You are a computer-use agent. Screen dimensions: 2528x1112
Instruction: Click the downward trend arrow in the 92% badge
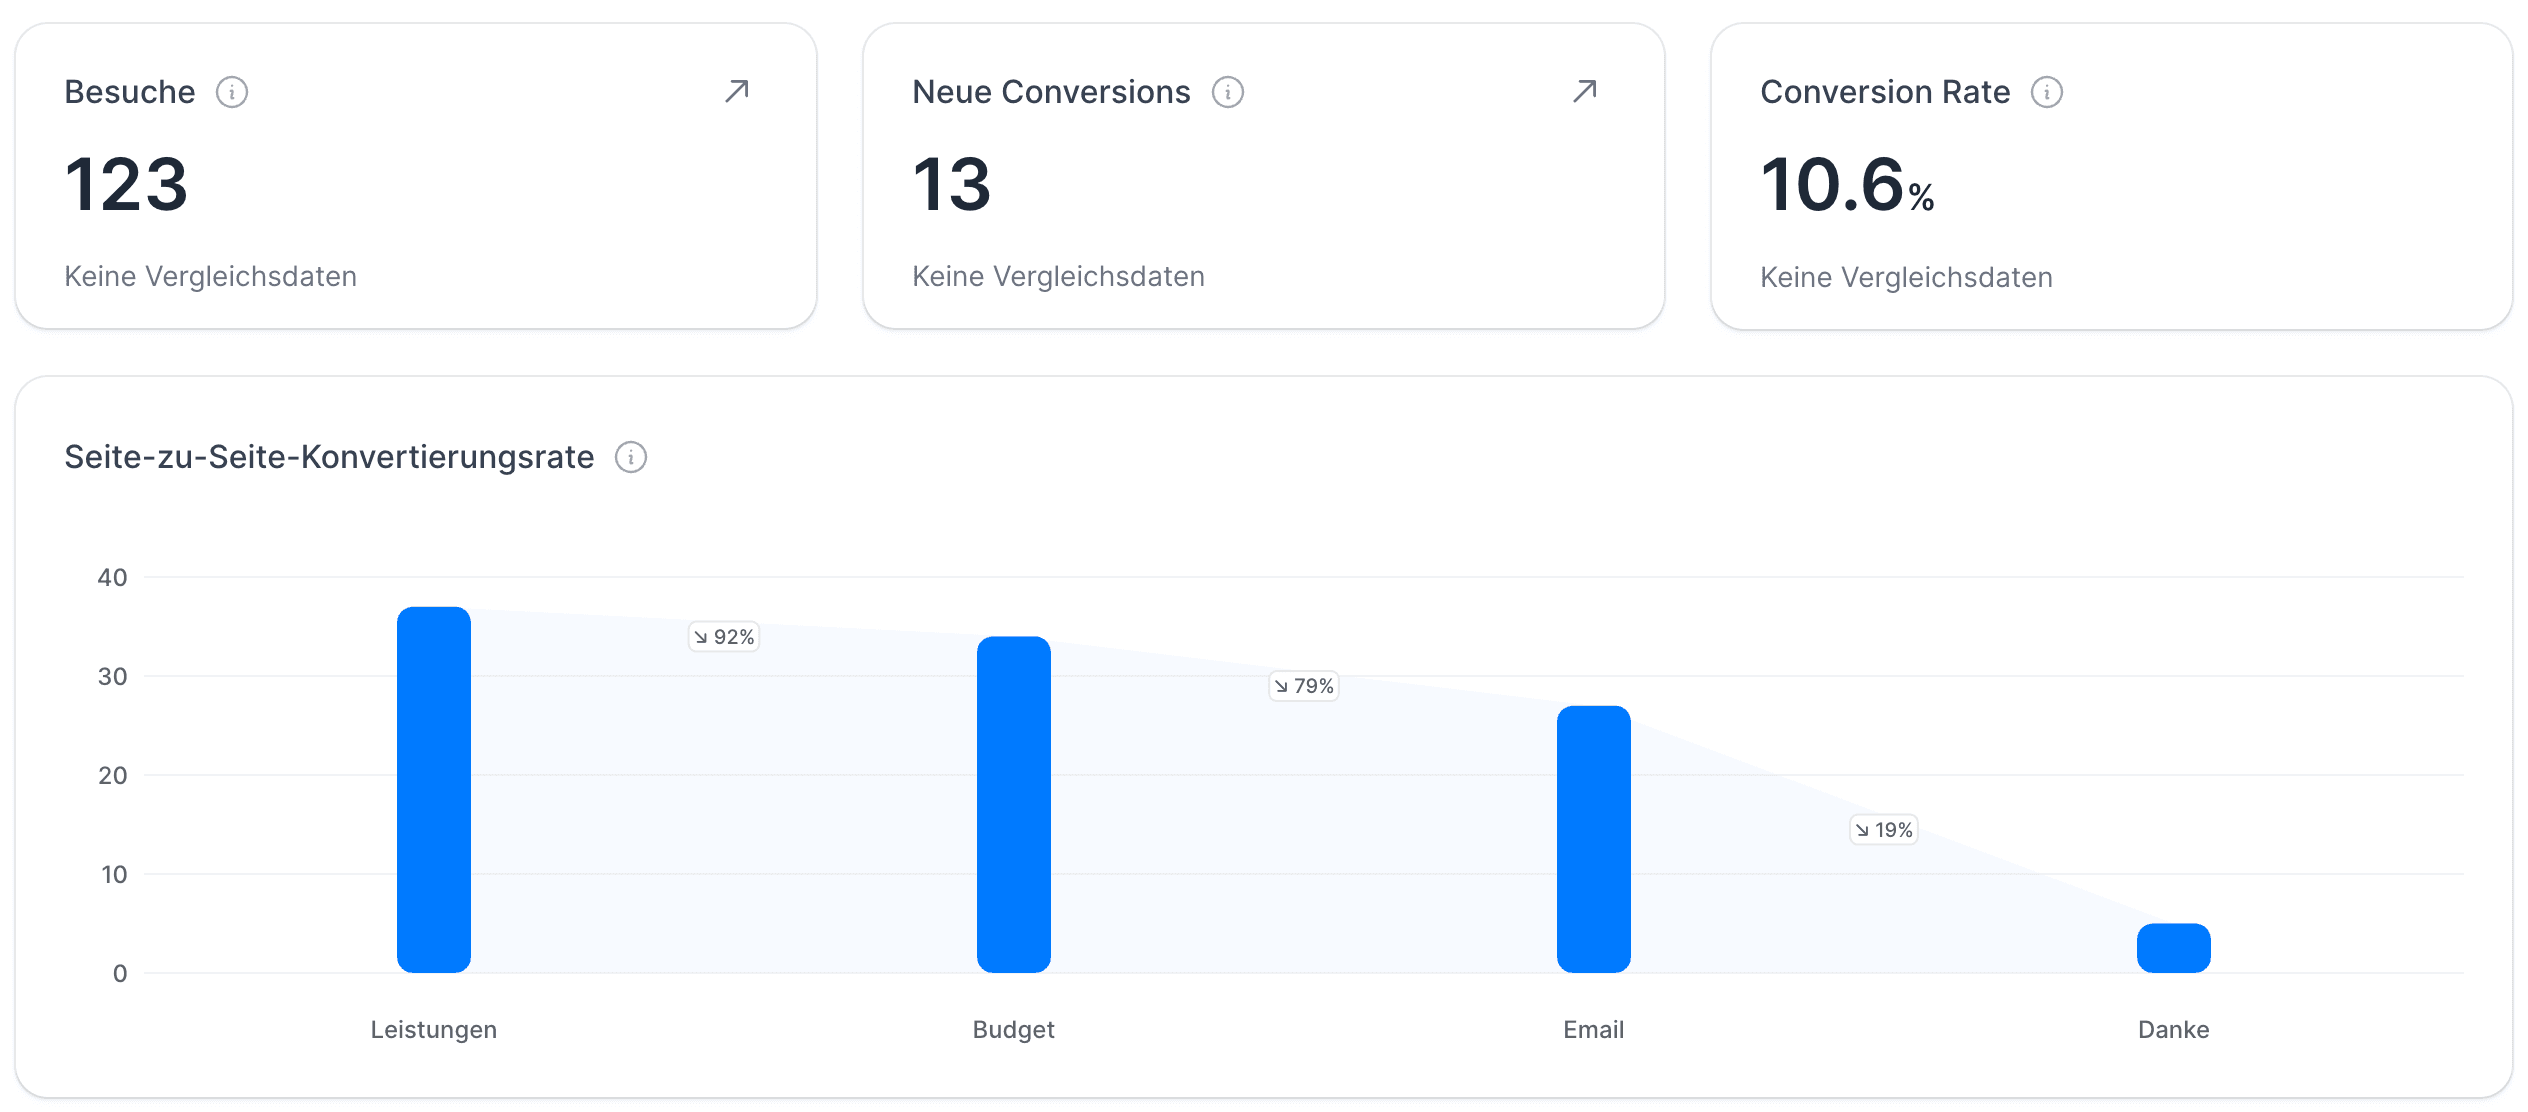(701, 636)
